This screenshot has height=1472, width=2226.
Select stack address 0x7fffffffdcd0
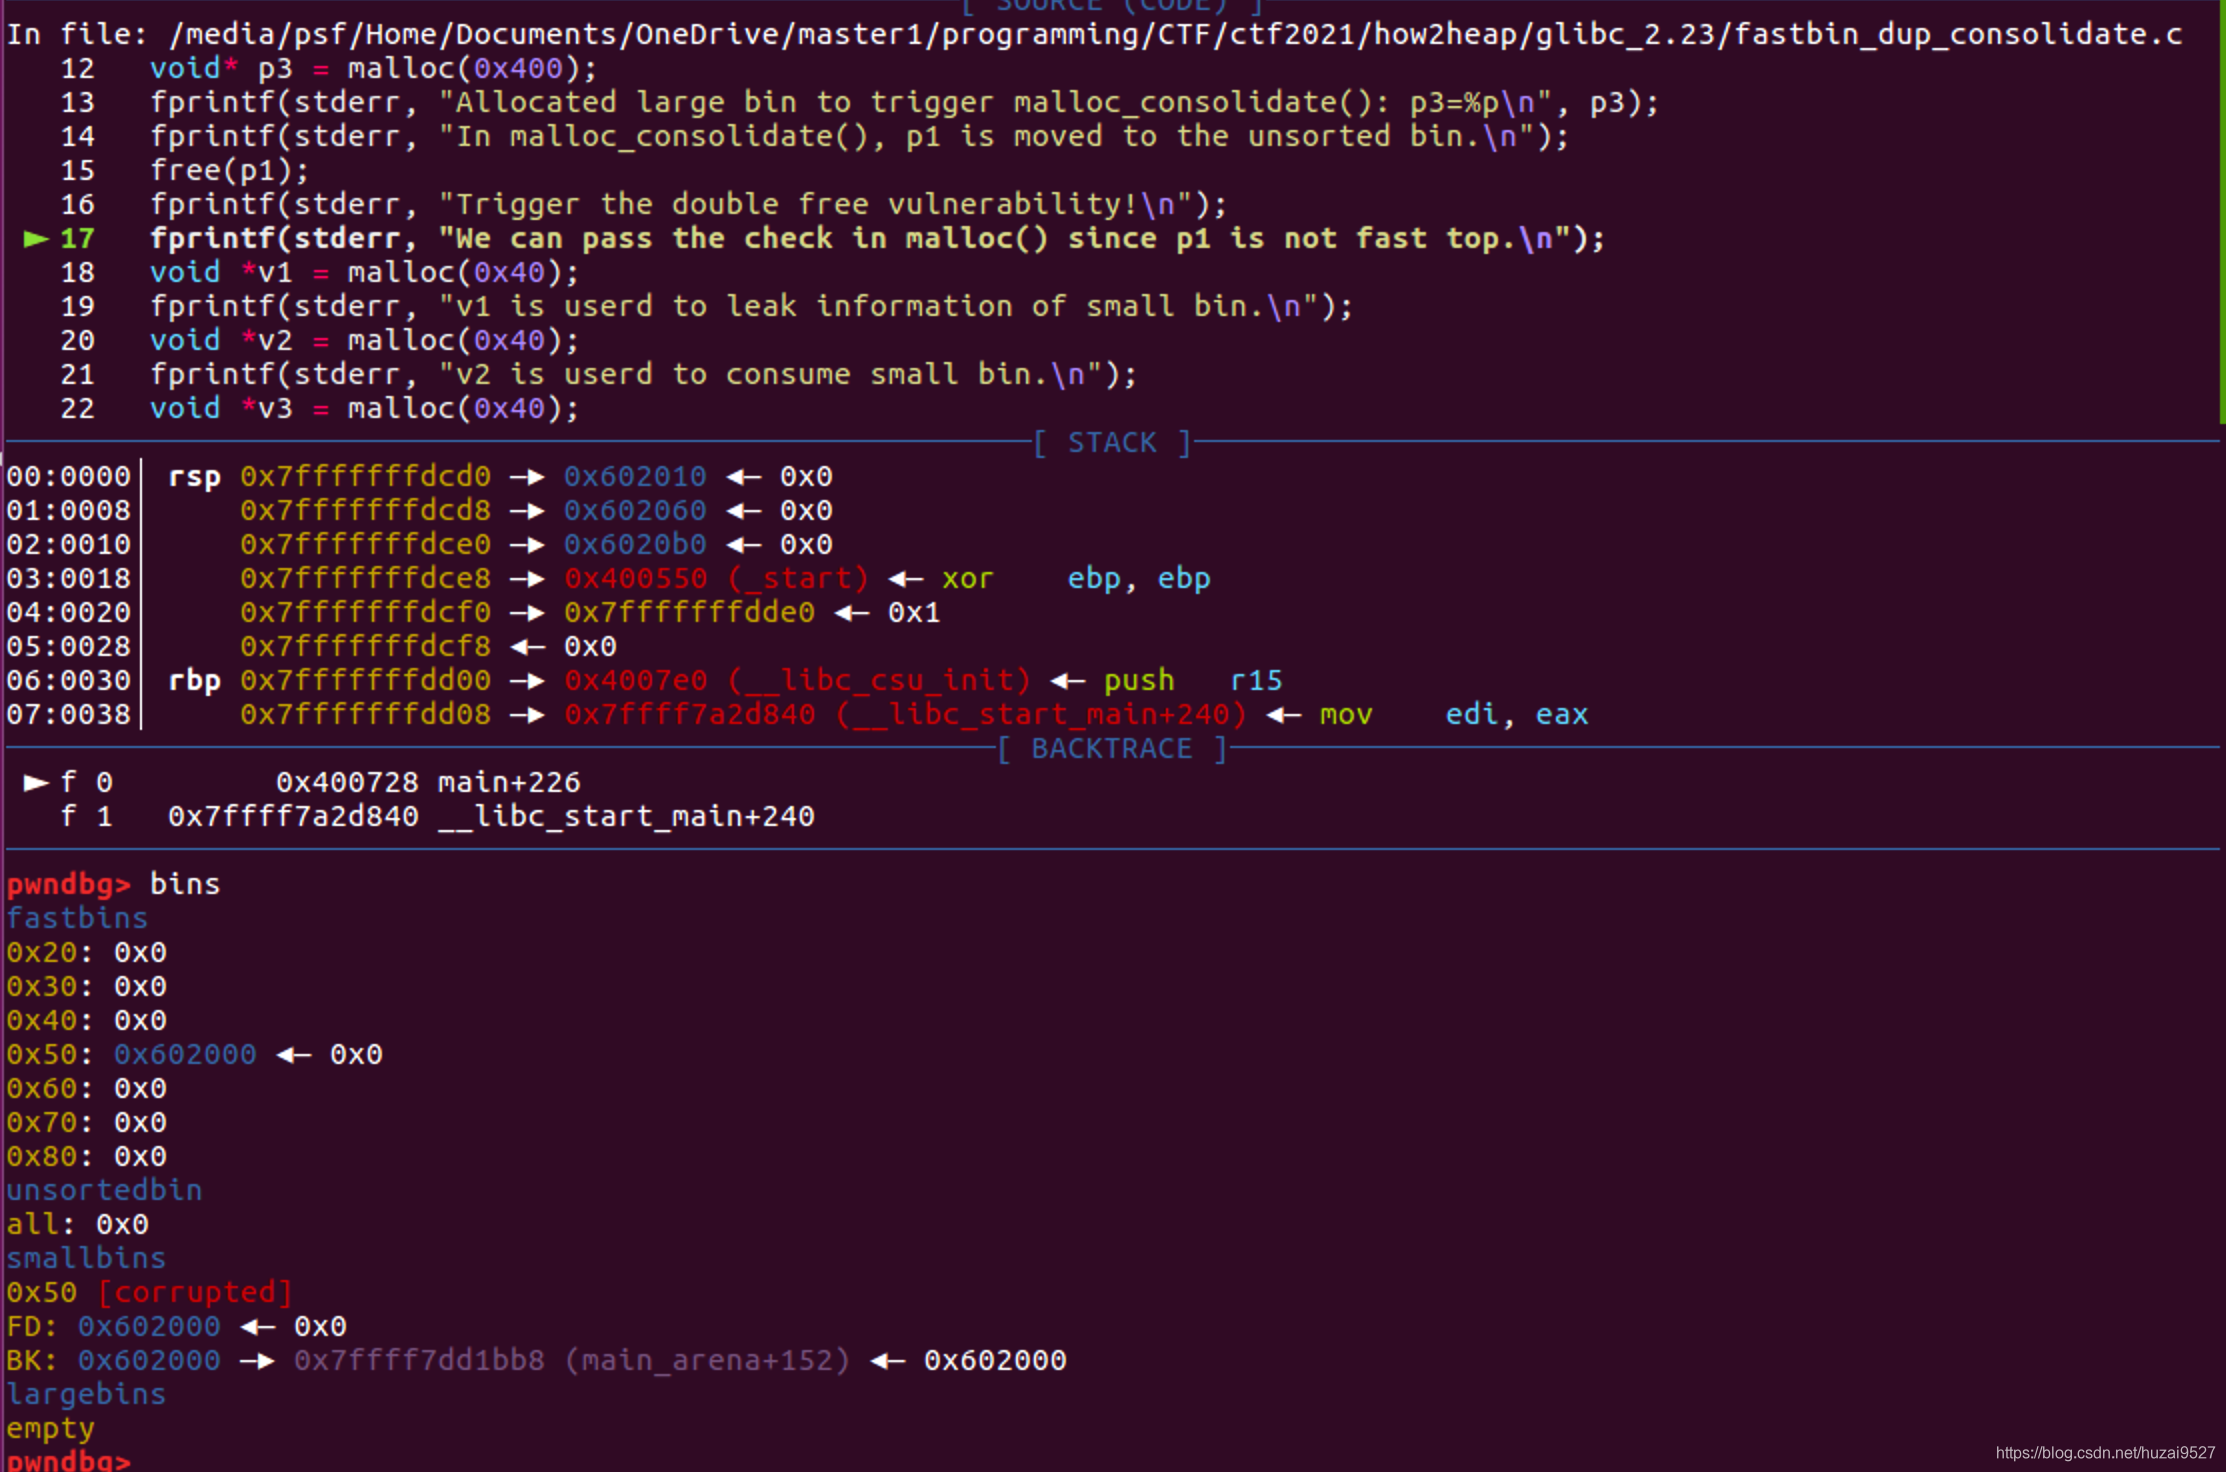[x=365, y=477]
